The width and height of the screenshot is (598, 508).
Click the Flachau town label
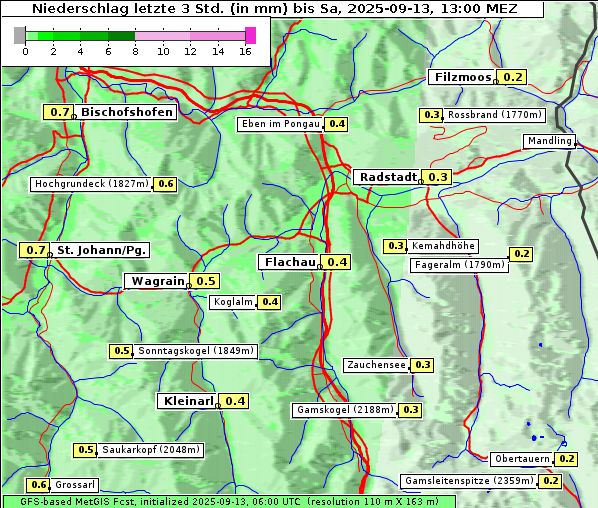tap(289, 262)
